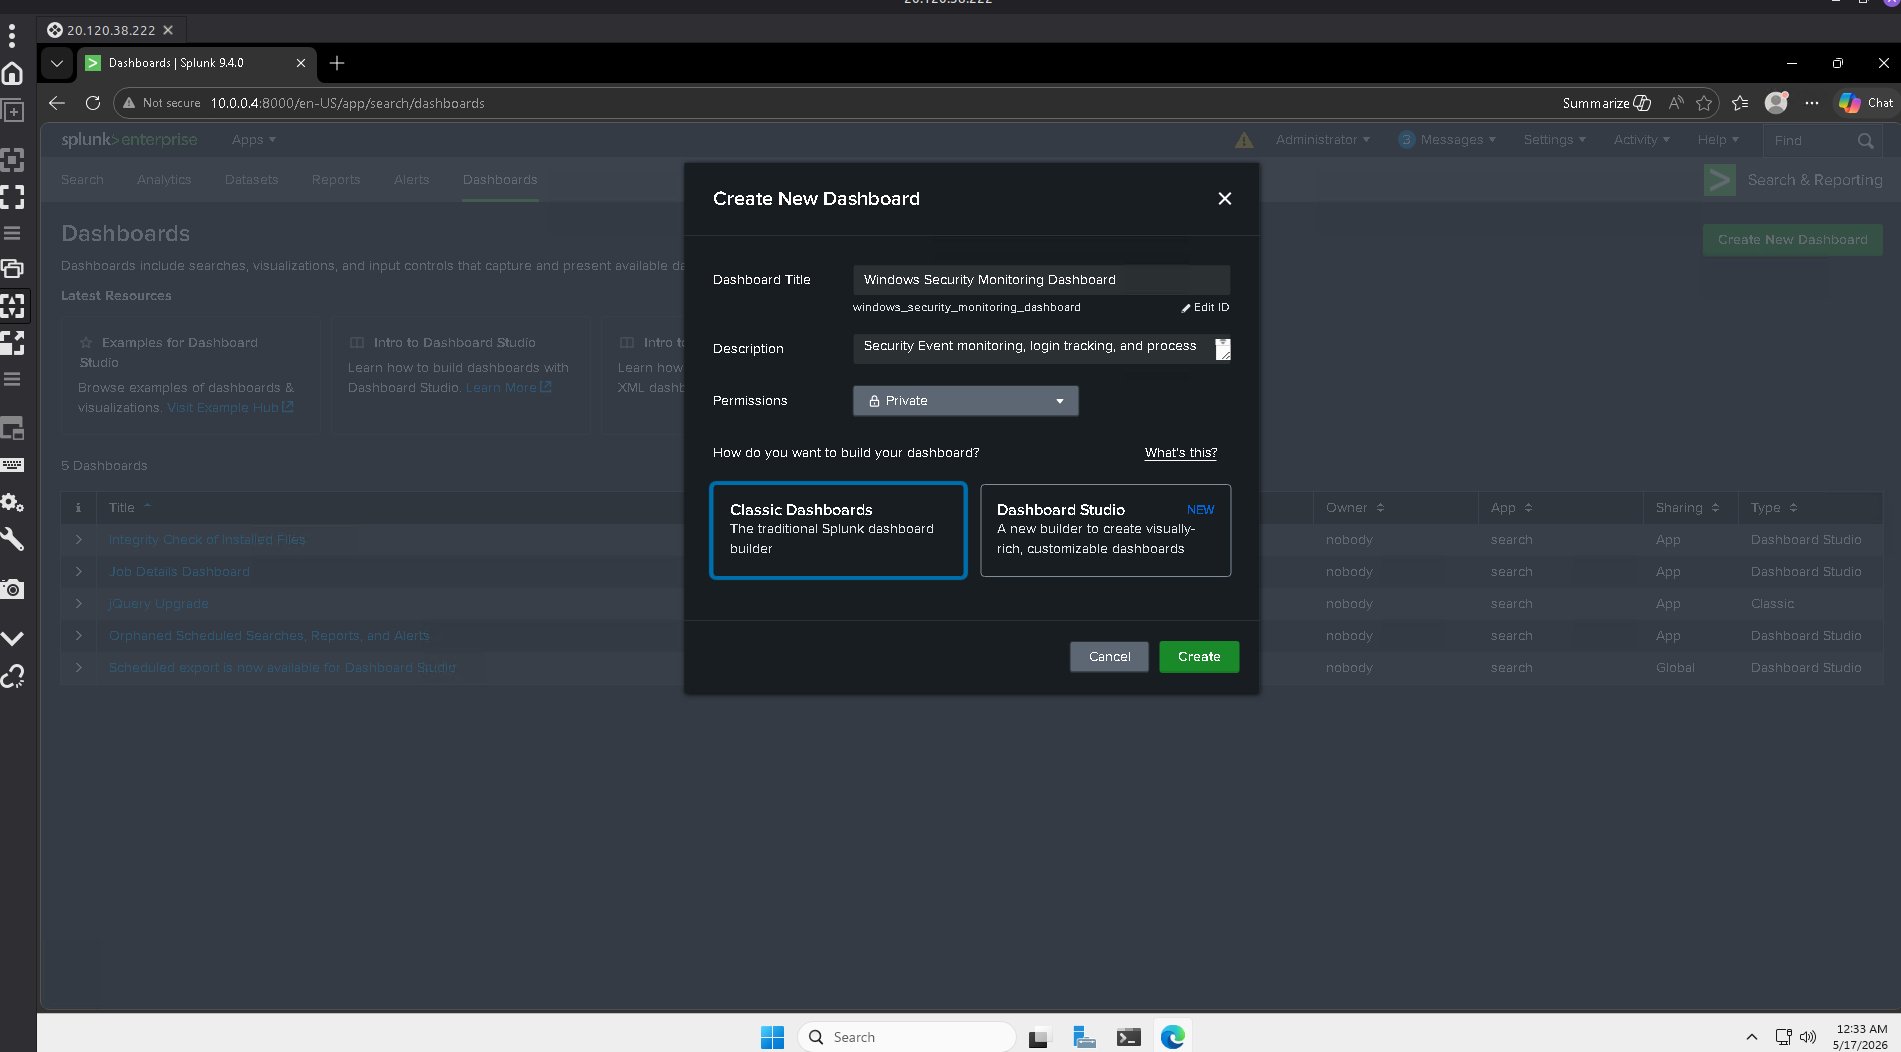This screenshot has width=1901, height=1052.
Task: Open the vertical three-dot menu atop the sidebar
Action: coord(12,37)
